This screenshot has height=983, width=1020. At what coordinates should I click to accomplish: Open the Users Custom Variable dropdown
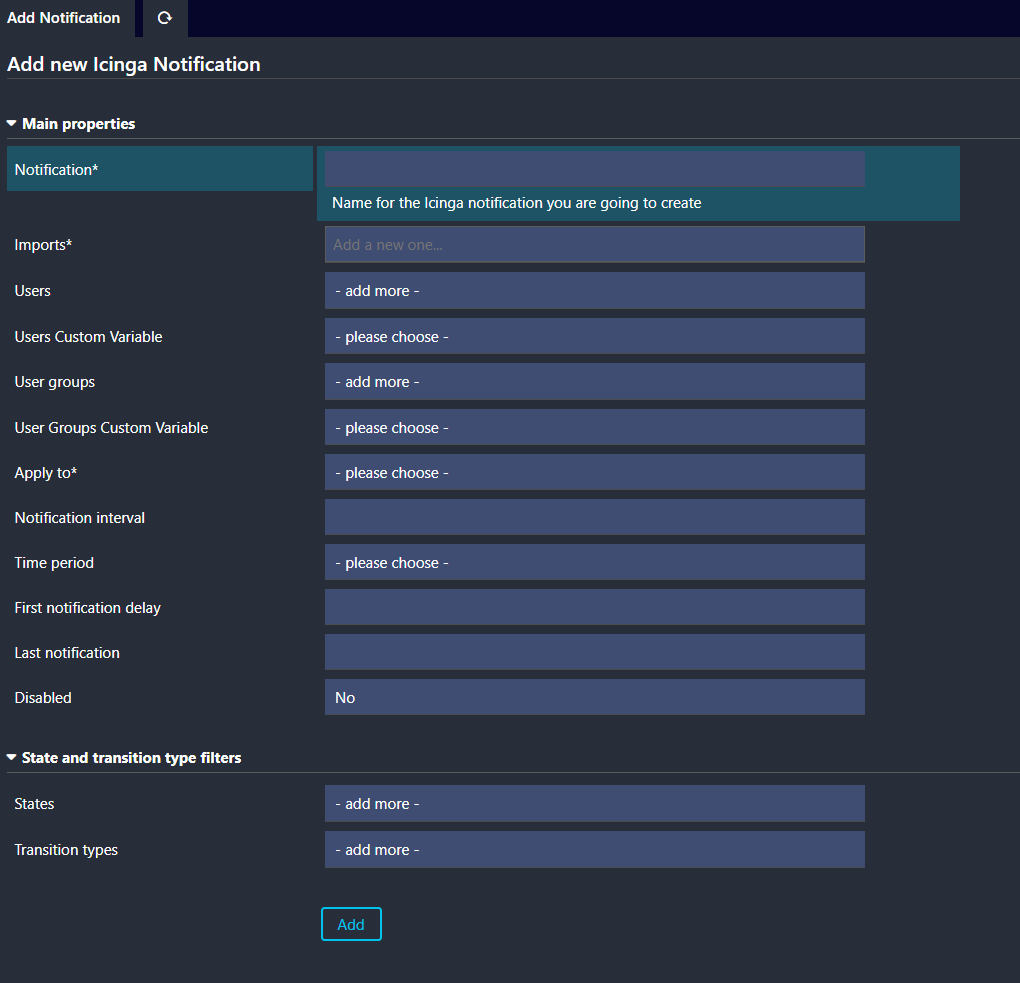pos(594,337)
